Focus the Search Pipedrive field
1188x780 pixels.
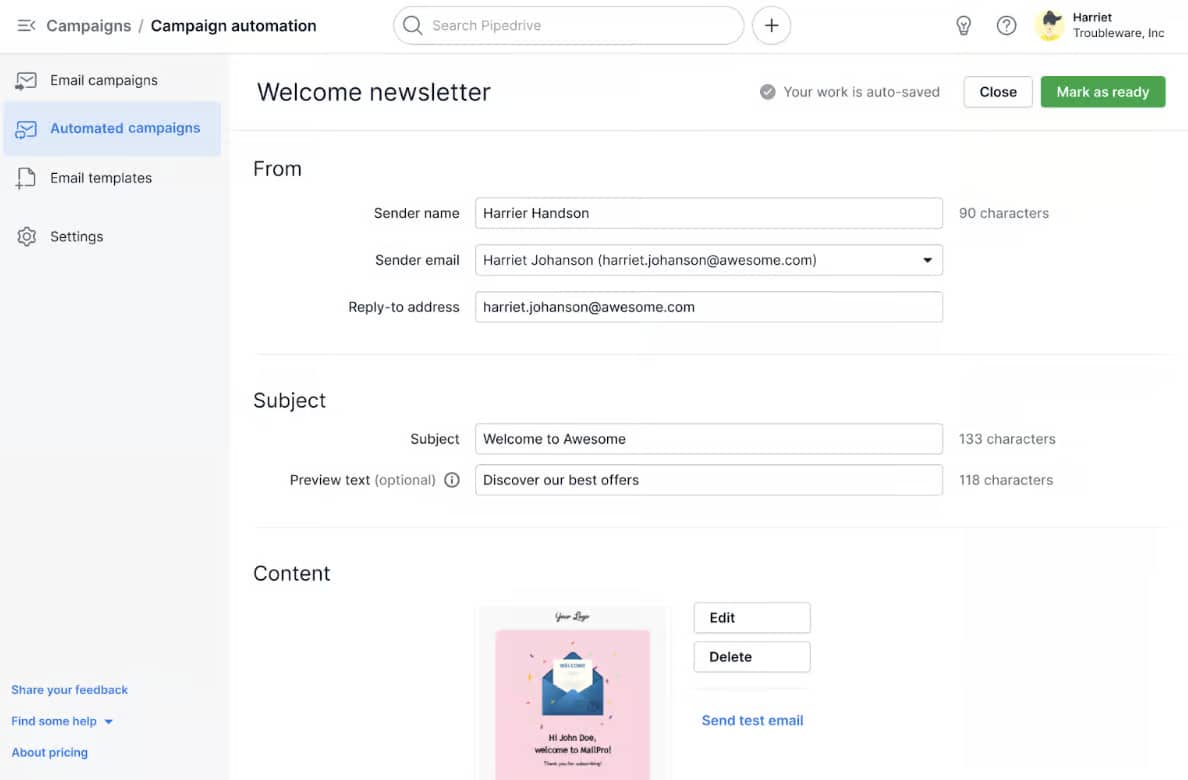point(568,26)
